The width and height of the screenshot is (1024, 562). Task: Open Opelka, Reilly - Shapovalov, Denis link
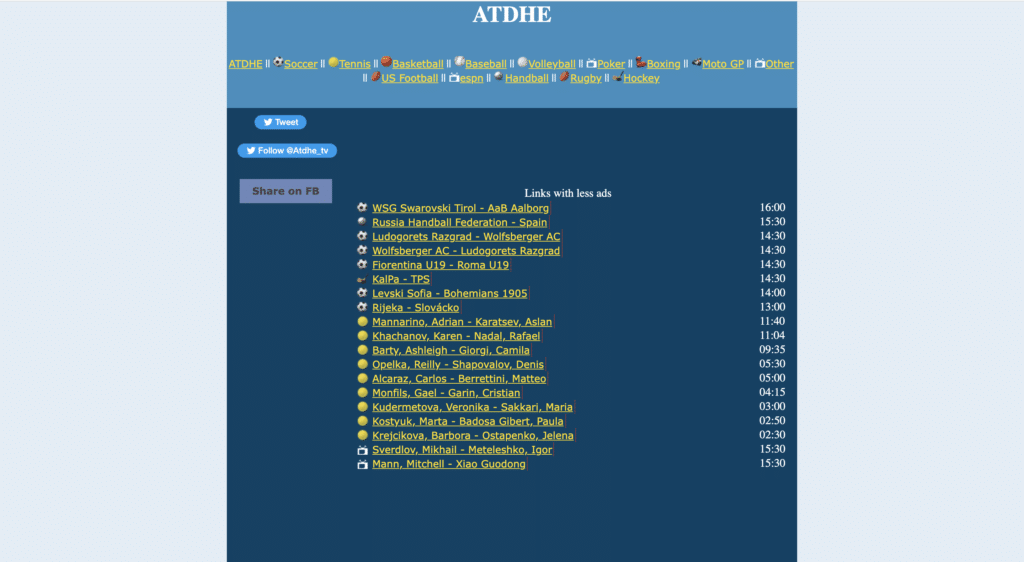click(458, 365)
